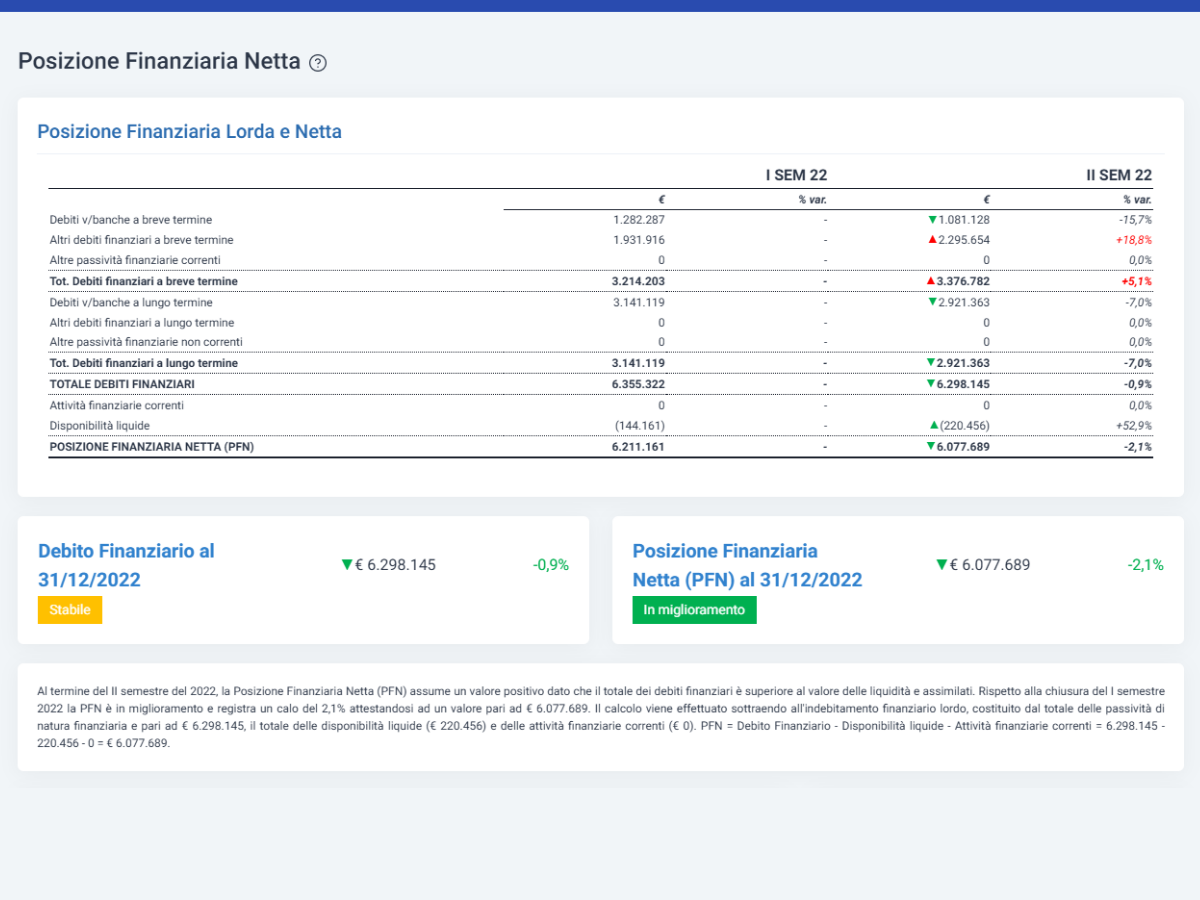Image resolution: width=1200 pixels, height=900 pixels.
Task: Click the Posizione Finanziaria Netta (PFN) card title
Action: (x=747, y=565)
